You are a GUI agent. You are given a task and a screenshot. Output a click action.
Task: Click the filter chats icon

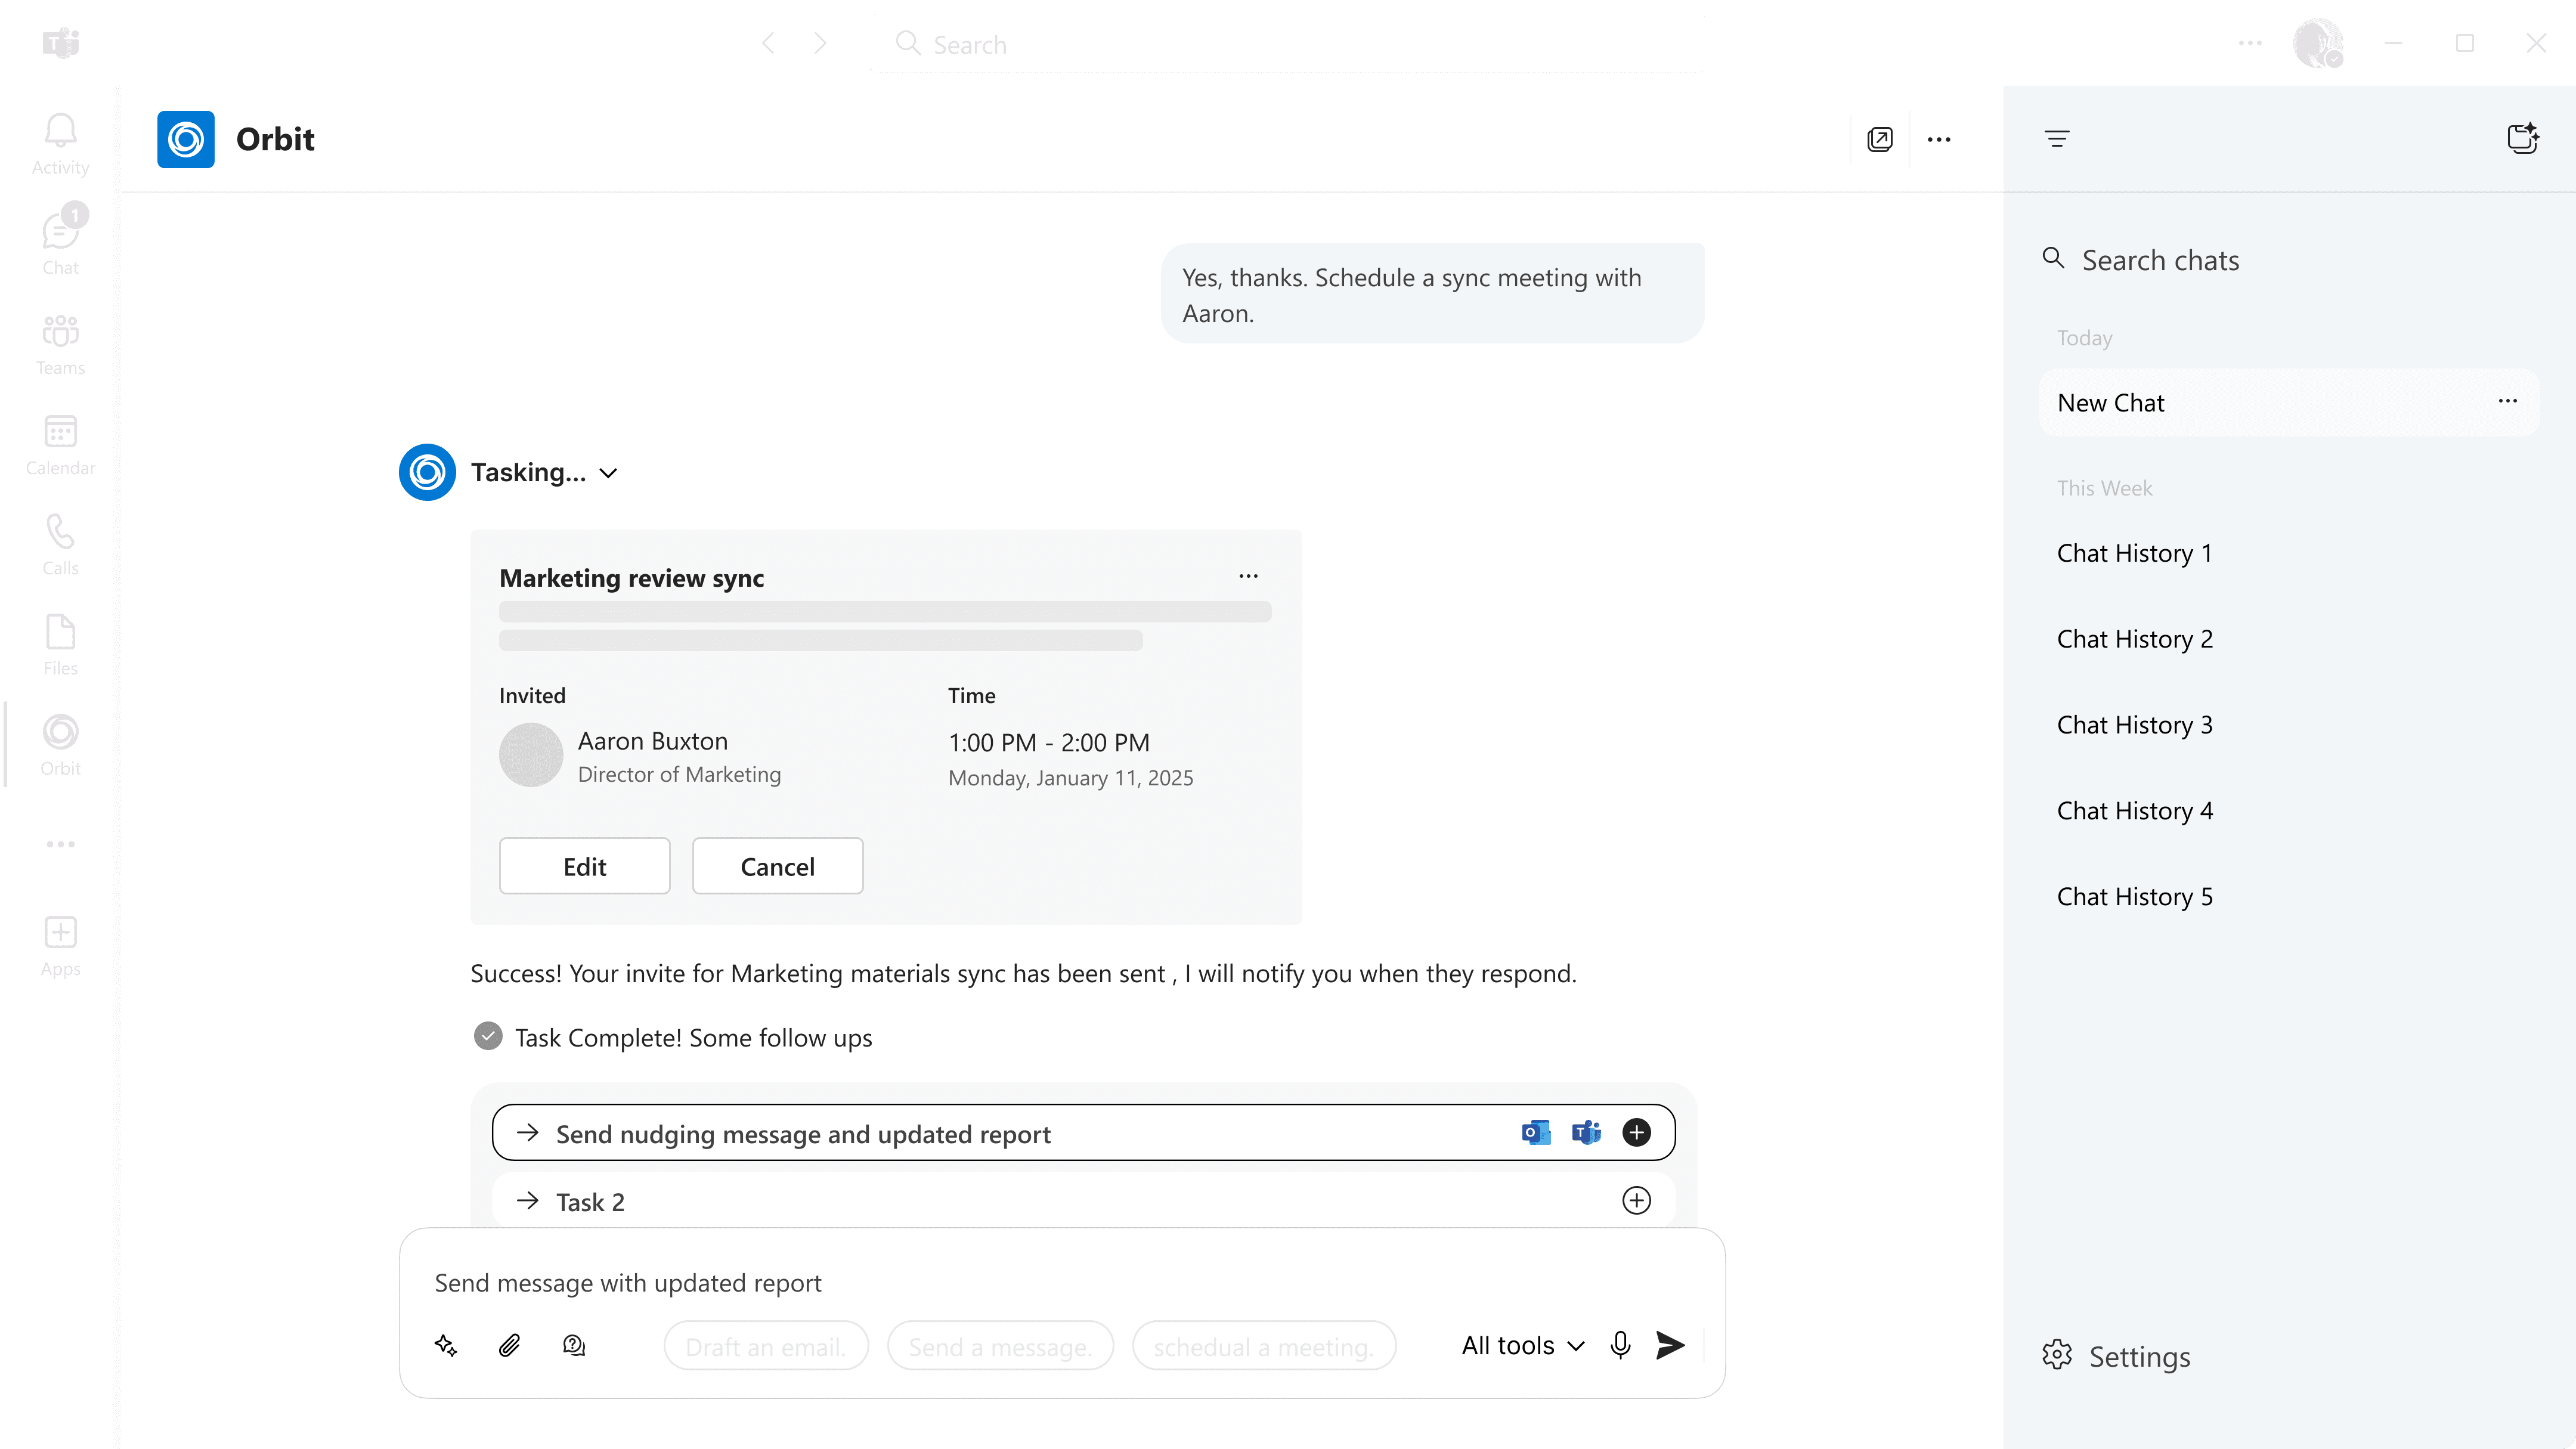coord(2056,139)
